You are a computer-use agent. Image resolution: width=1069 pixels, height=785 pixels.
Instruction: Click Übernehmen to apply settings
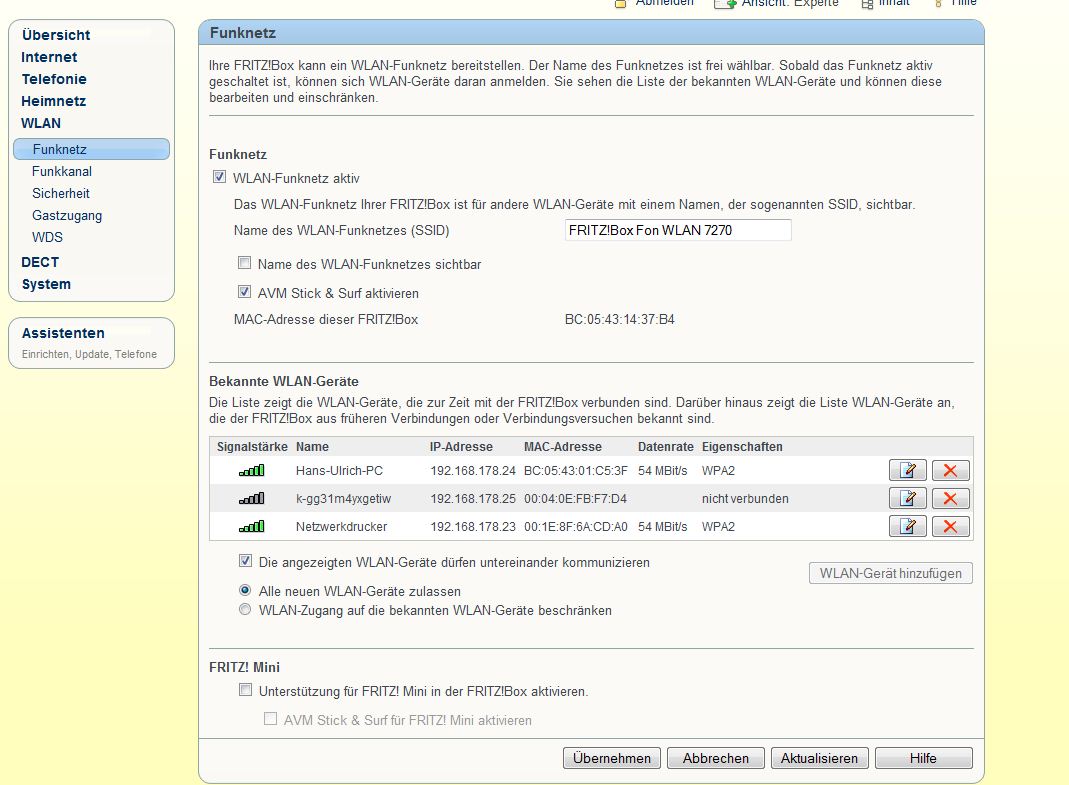(x=612, y=758)
